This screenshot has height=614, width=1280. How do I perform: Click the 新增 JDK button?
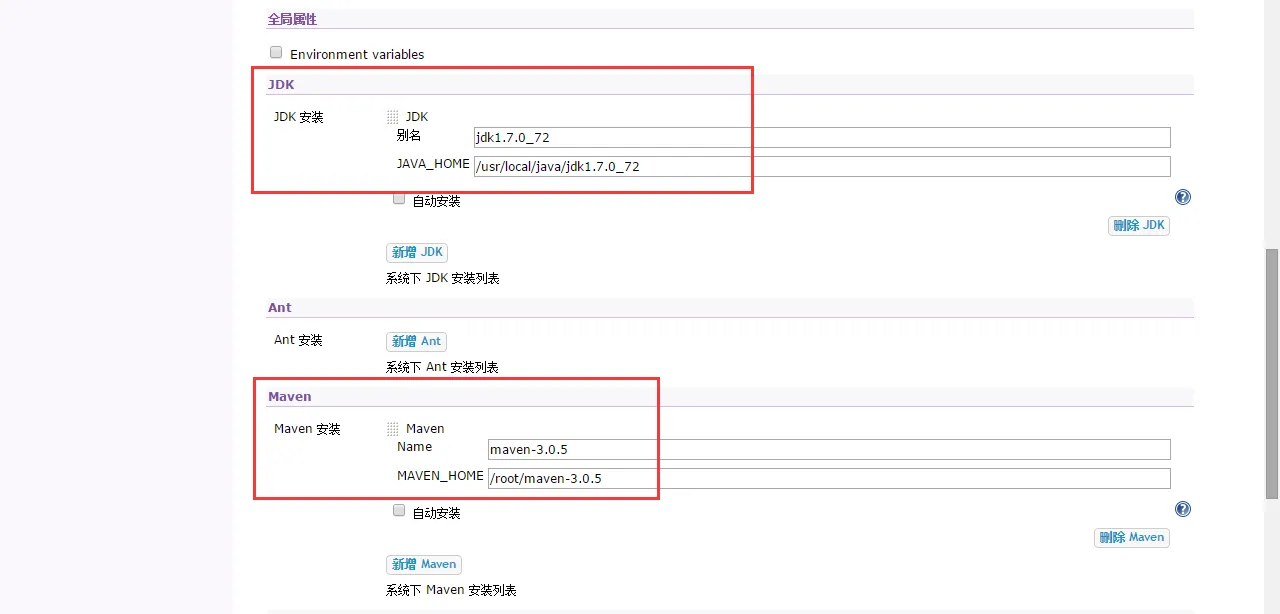click(x=417, y=253)
